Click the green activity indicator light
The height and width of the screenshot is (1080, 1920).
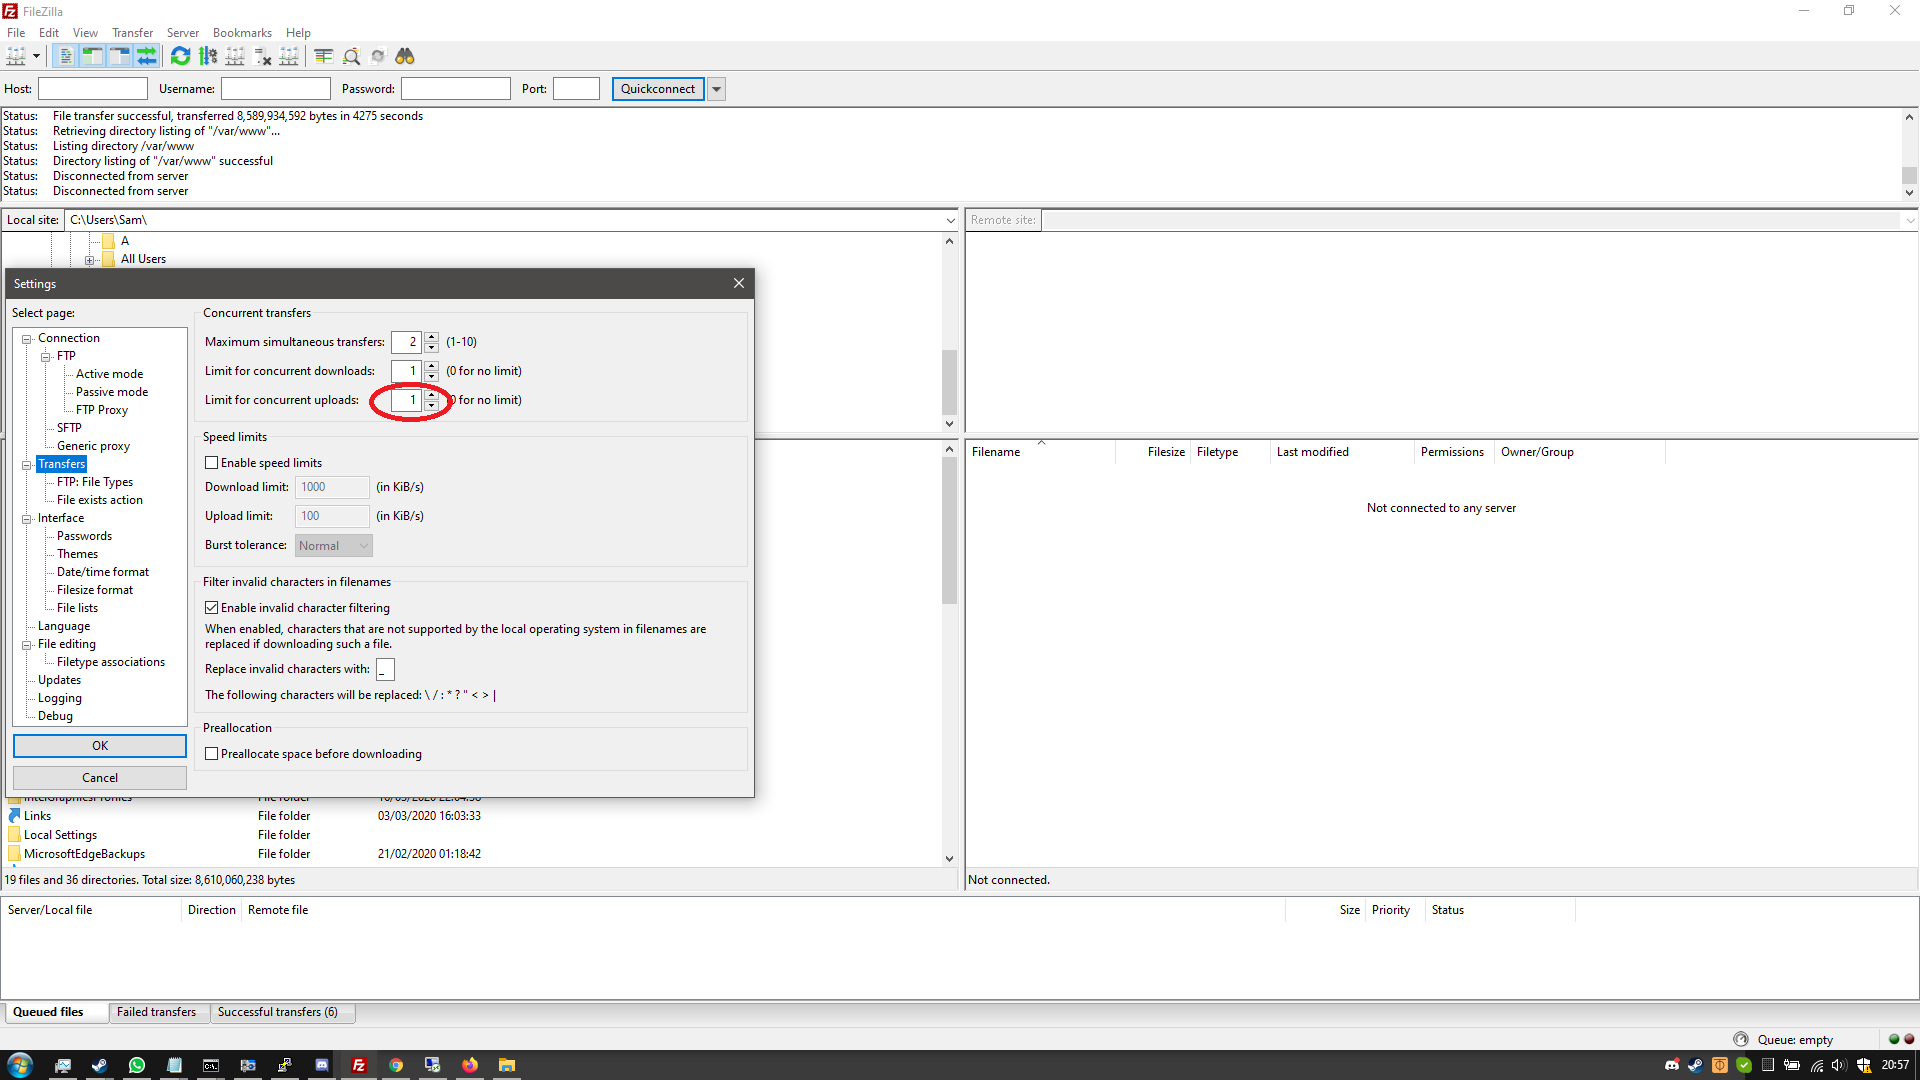click(x=1894, y=1039)
